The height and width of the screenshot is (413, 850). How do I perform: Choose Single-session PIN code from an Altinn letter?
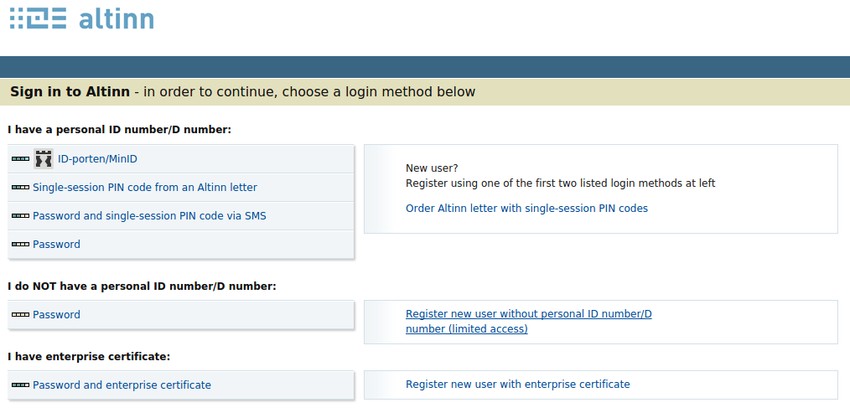(x=145, y=187)
